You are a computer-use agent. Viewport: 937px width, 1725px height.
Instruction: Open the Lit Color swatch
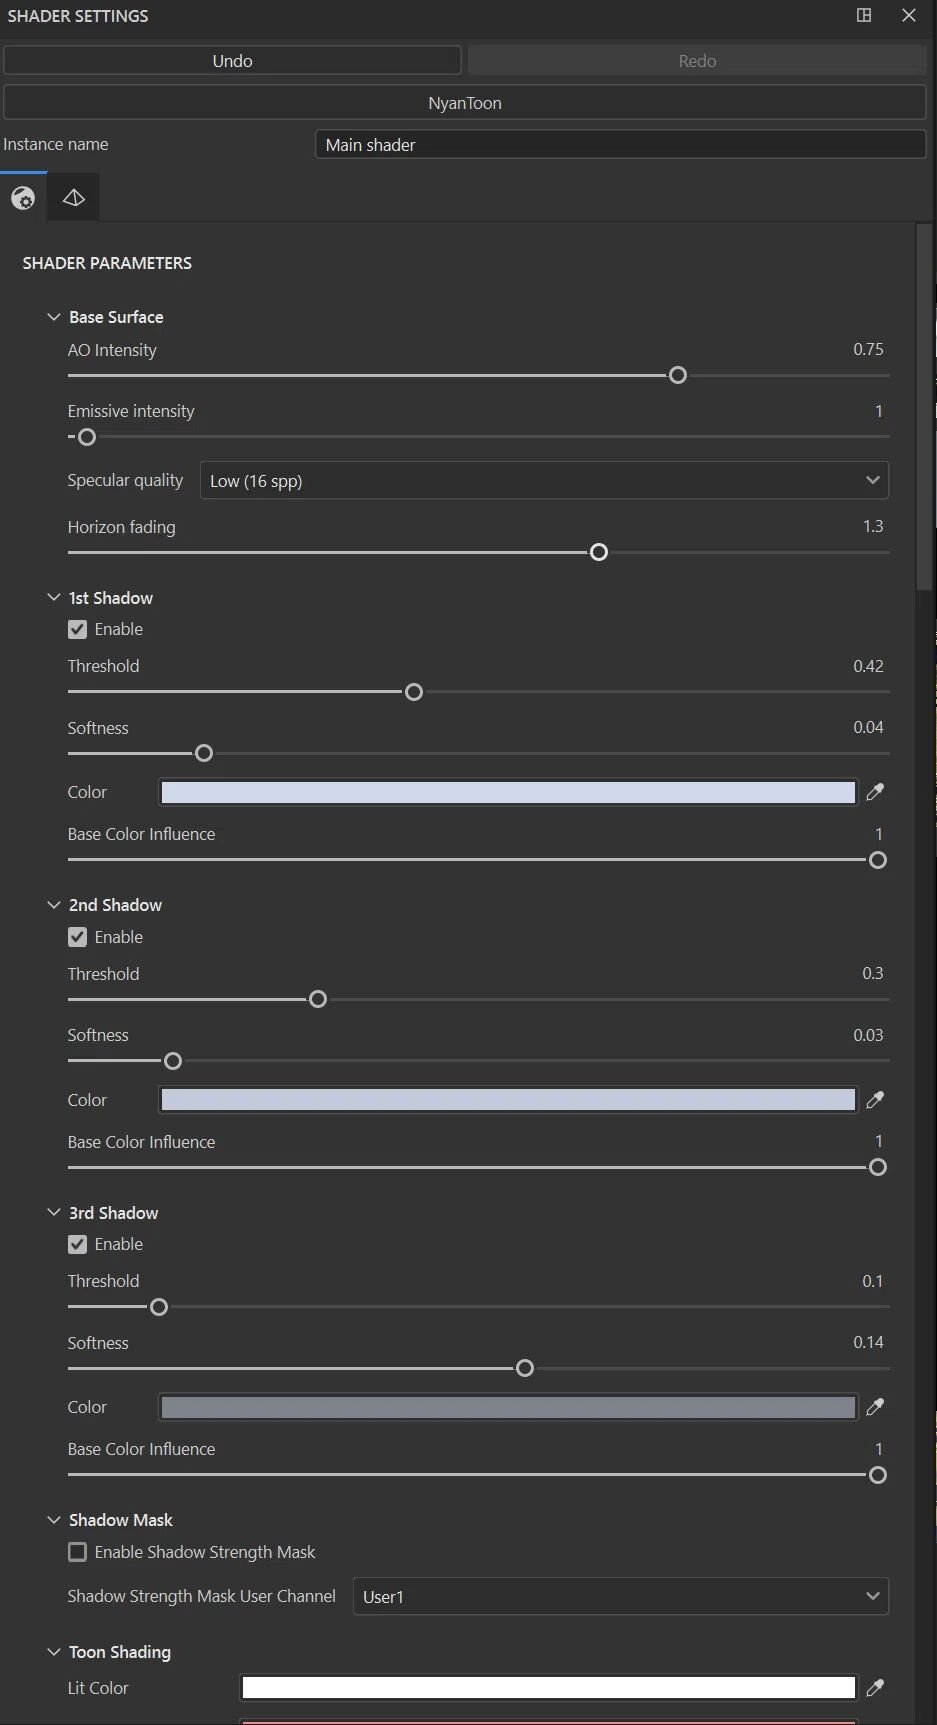549,1689
